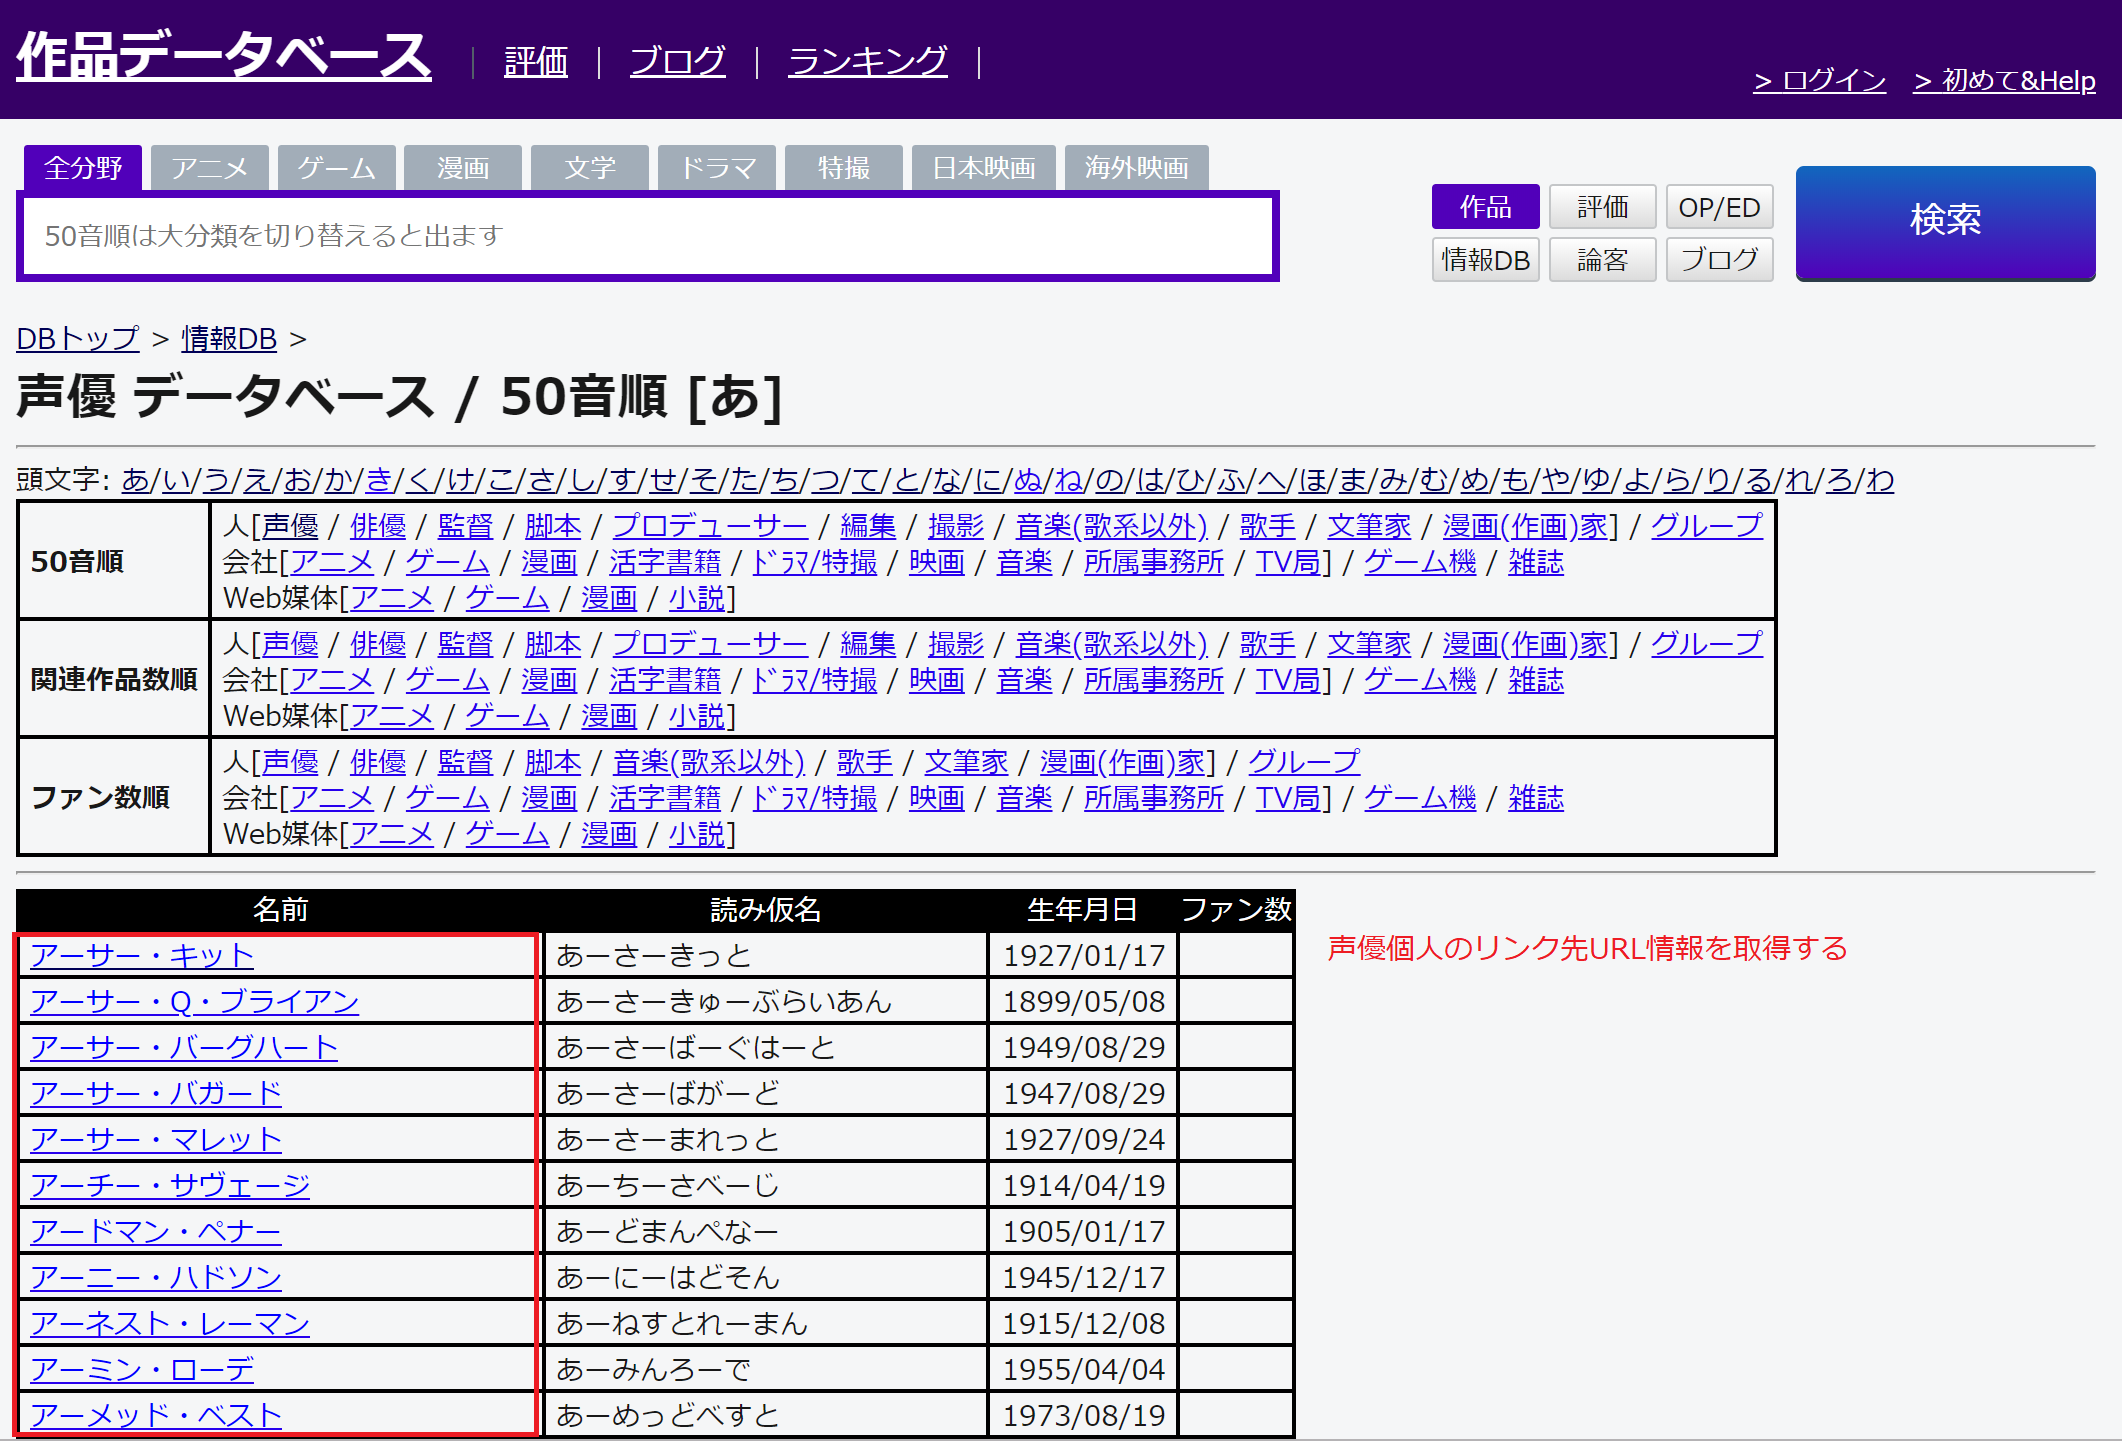The image size is (2122, 1441).
Task: Select the 論客 search type button
Action: point(1602,260)
